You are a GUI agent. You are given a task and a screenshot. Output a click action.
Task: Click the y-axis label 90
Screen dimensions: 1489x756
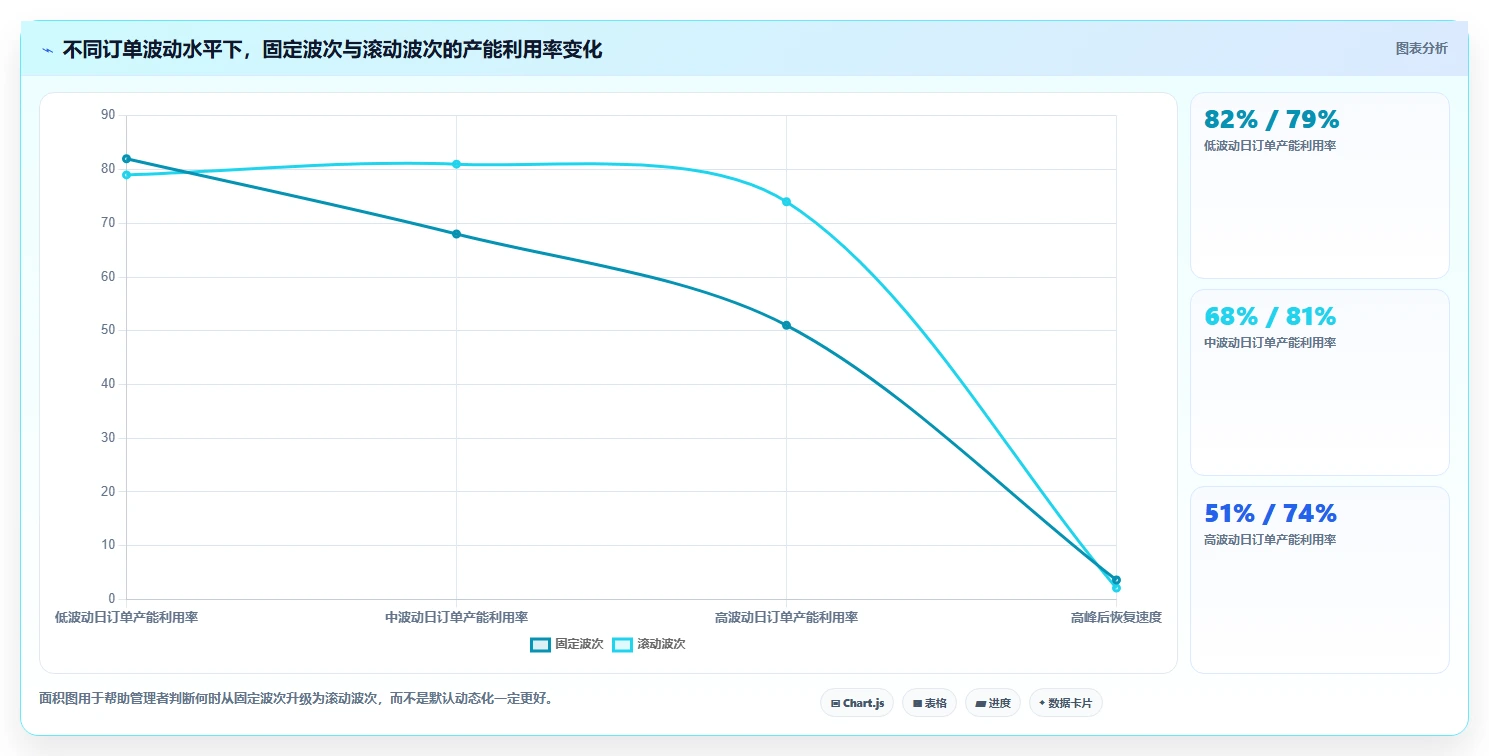(x=108, y=115)
